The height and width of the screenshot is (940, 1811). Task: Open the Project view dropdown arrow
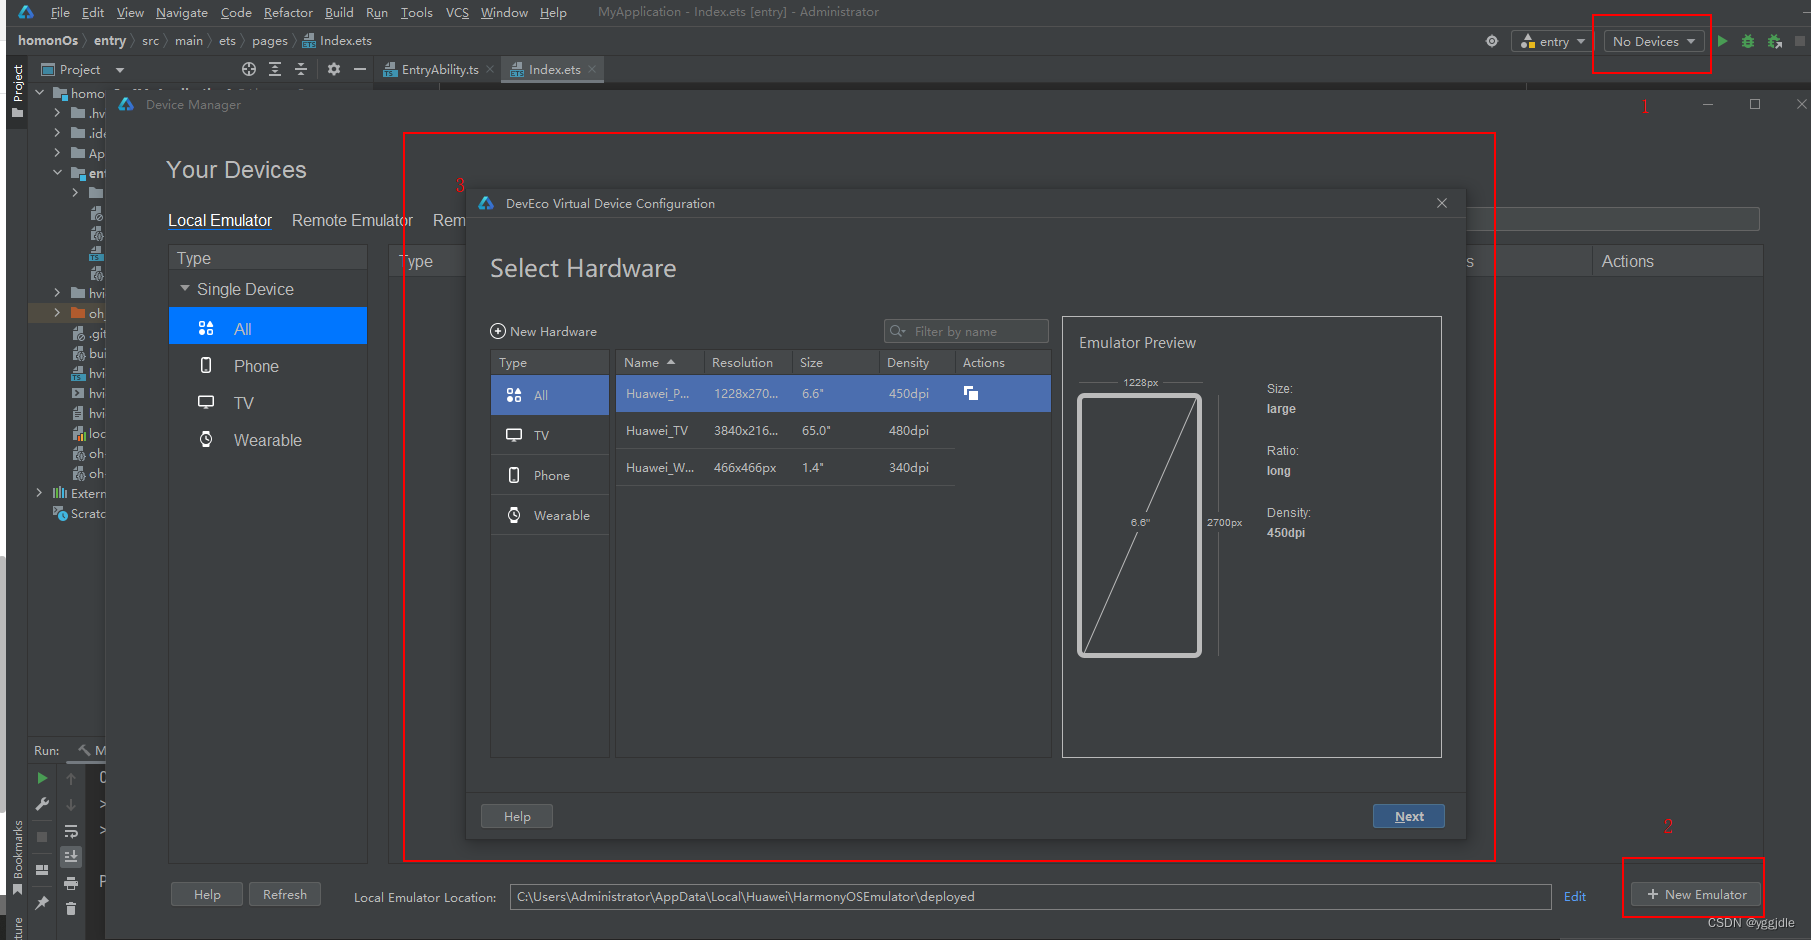[120, 70]
